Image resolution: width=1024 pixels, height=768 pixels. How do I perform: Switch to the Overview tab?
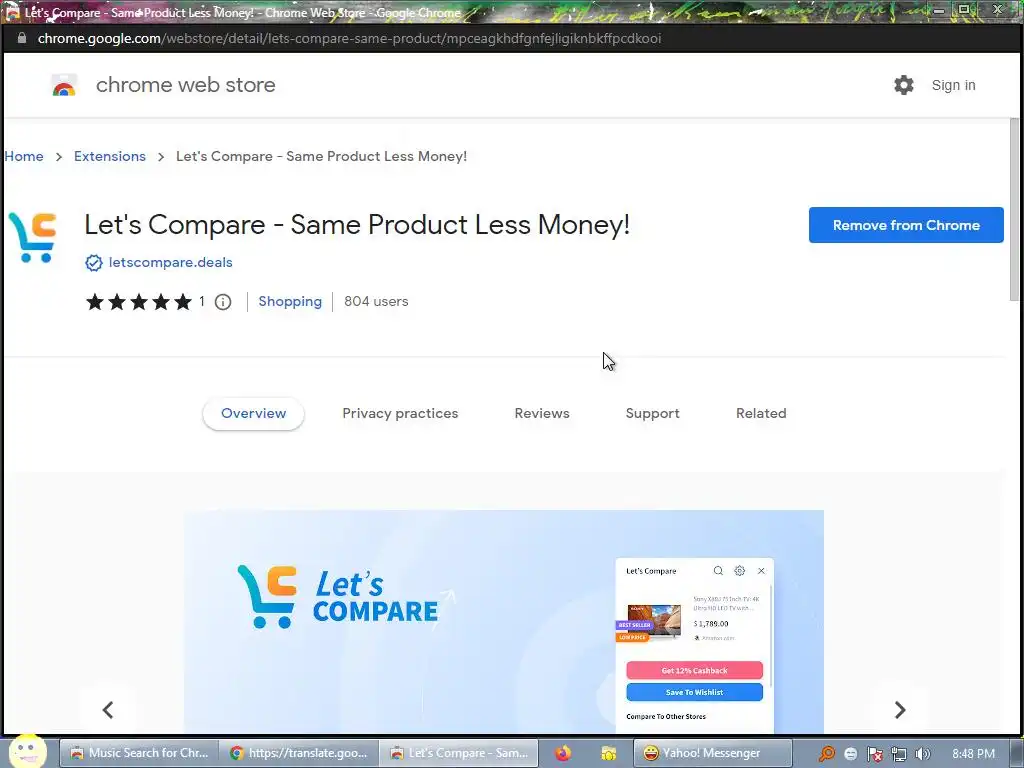coord(253,413)
